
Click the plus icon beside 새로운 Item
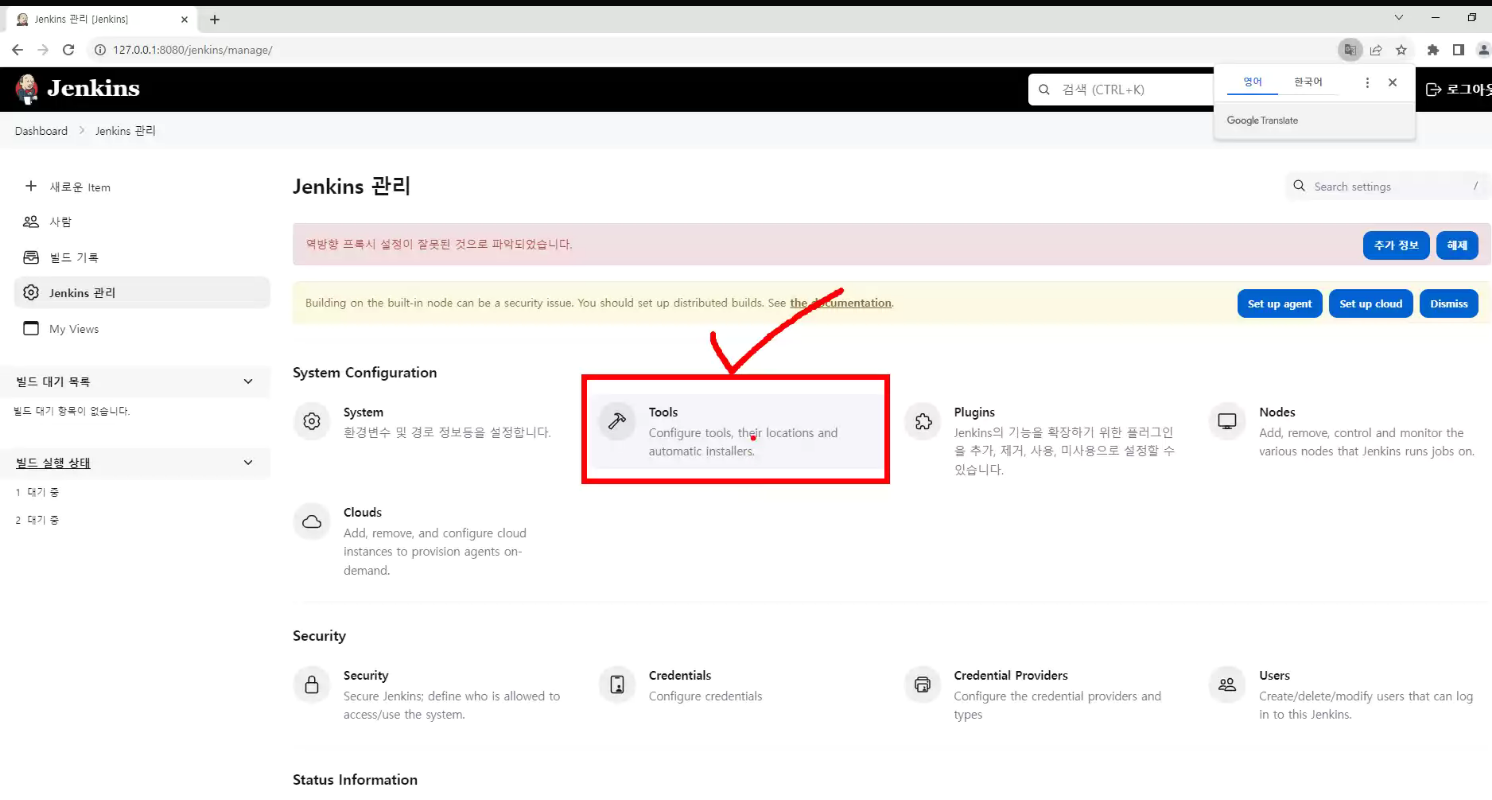pos(31,187)
